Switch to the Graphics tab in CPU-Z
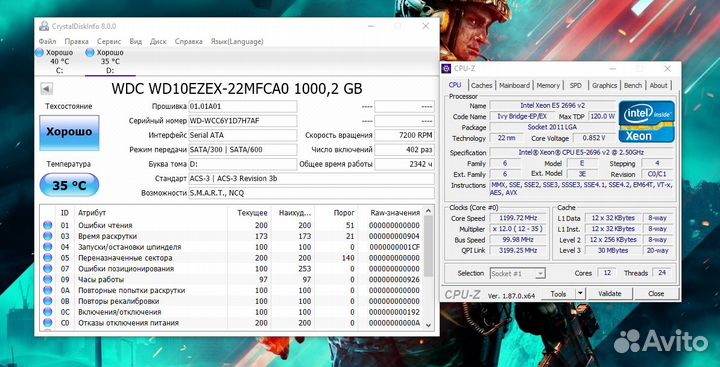Image resolution: width=720 pixels, height=367 pixels. 604,85
